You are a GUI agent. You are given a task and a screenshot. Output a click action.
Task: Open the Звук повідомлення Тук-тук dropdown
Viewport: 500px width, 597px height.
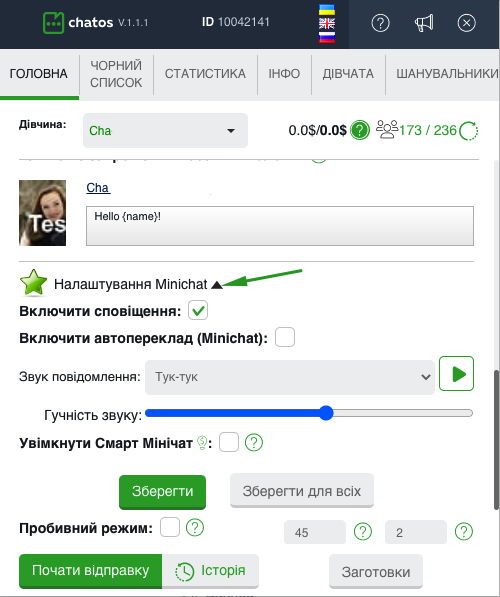click(x=290, y=377)
